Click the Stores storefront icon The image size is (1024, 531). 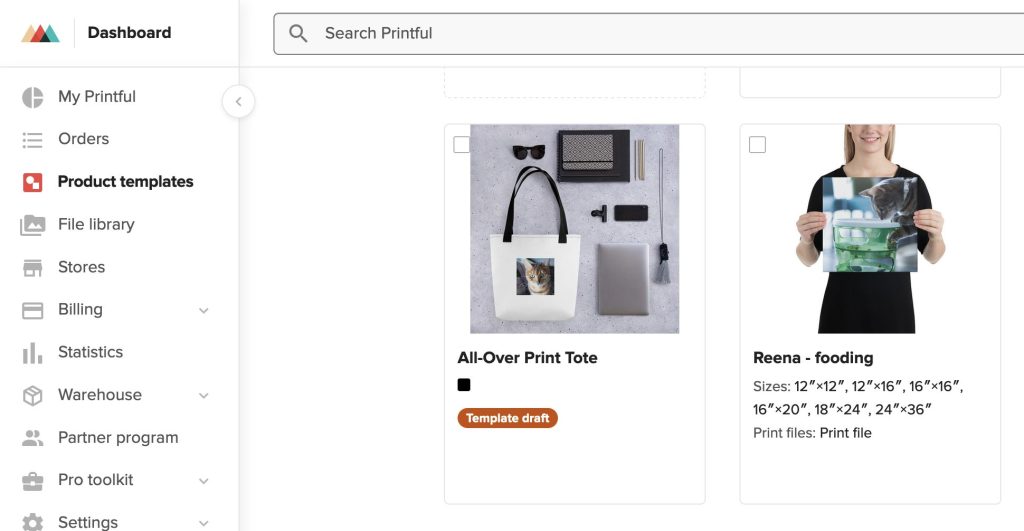pyautogui.click(x=33, y=268)
